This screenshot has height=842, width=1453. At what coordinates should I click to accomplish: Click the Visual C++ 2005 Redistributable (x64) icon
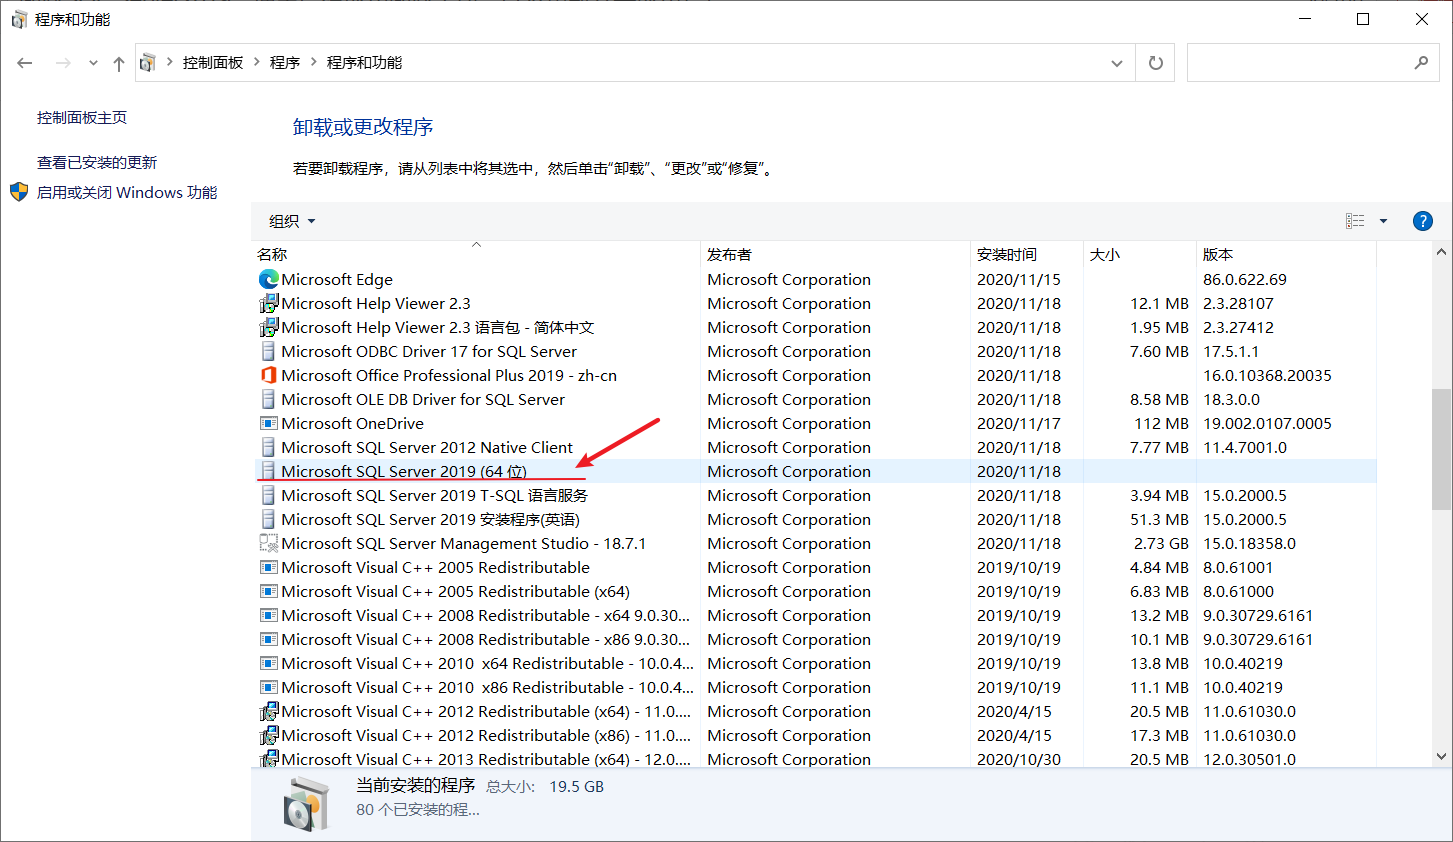click(268, 591)
